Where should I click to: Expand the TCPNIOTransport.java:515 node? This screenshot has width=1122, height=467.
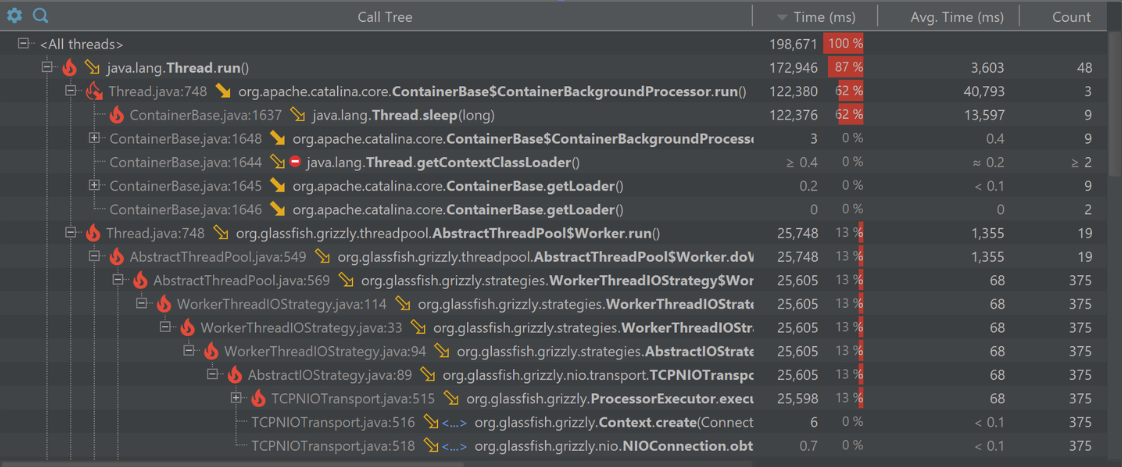pos(236,398)
